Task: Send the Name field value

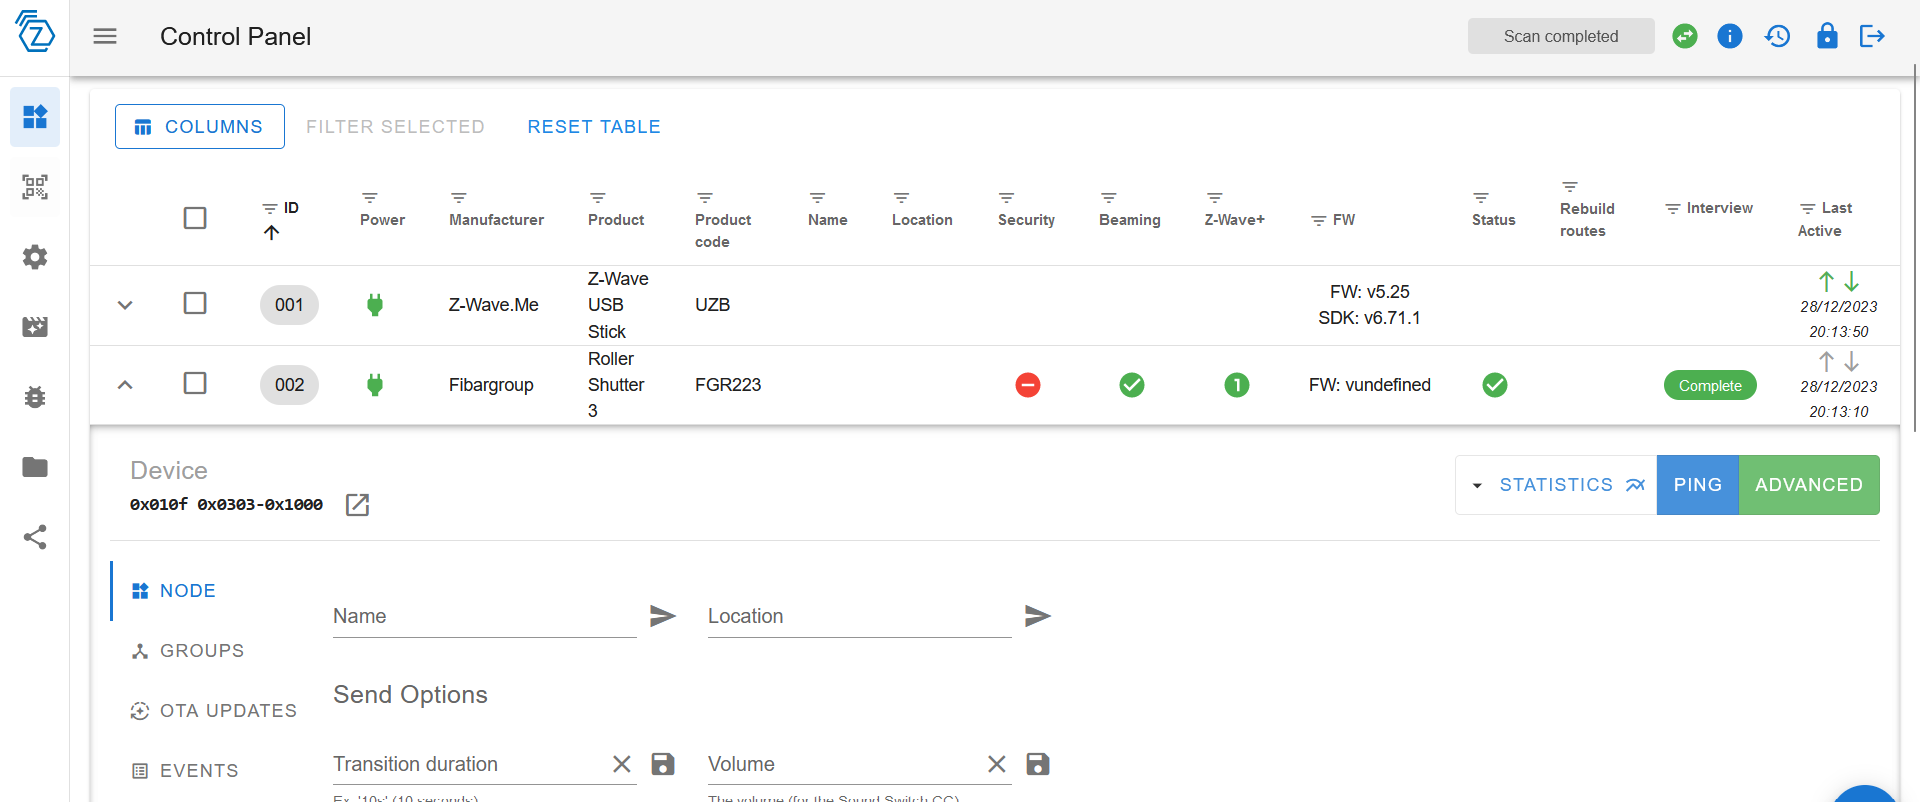Action: [x=663, y=616]
